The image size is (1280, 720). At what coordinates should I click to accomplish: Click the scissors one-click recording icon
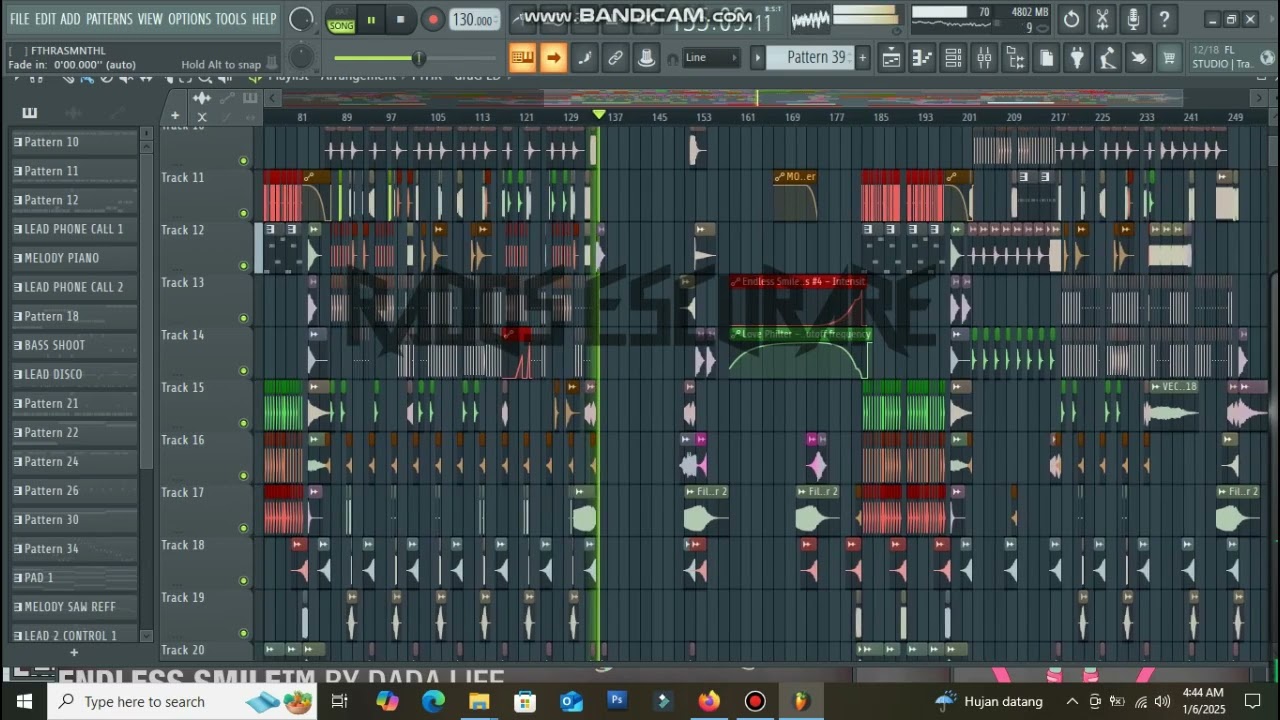(1102, 19)
